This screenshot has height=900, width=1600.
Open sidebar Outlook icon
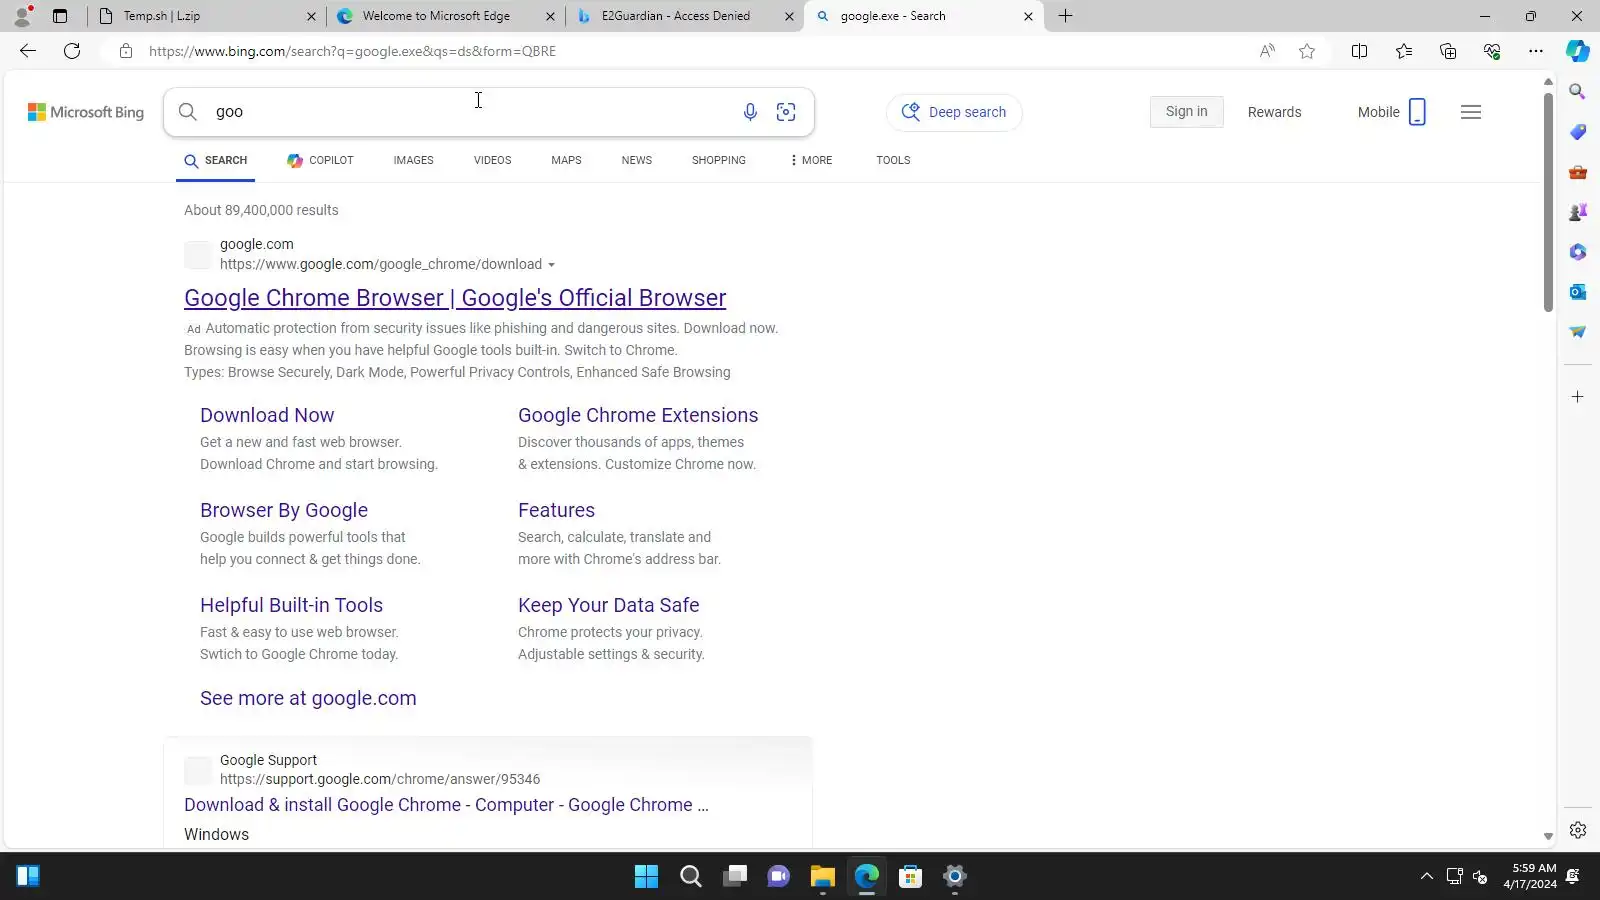click(x=1578, y=292)
